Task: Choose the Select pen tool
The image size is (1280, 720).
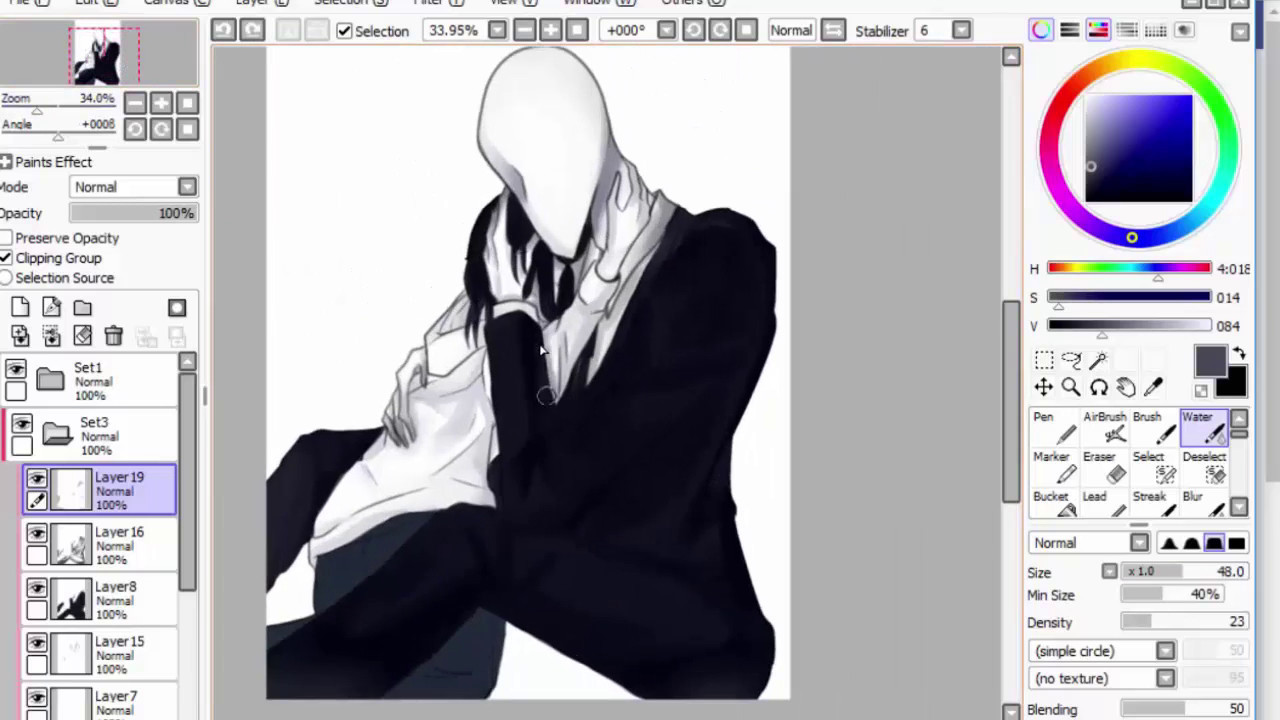Action: (1154, 467)
